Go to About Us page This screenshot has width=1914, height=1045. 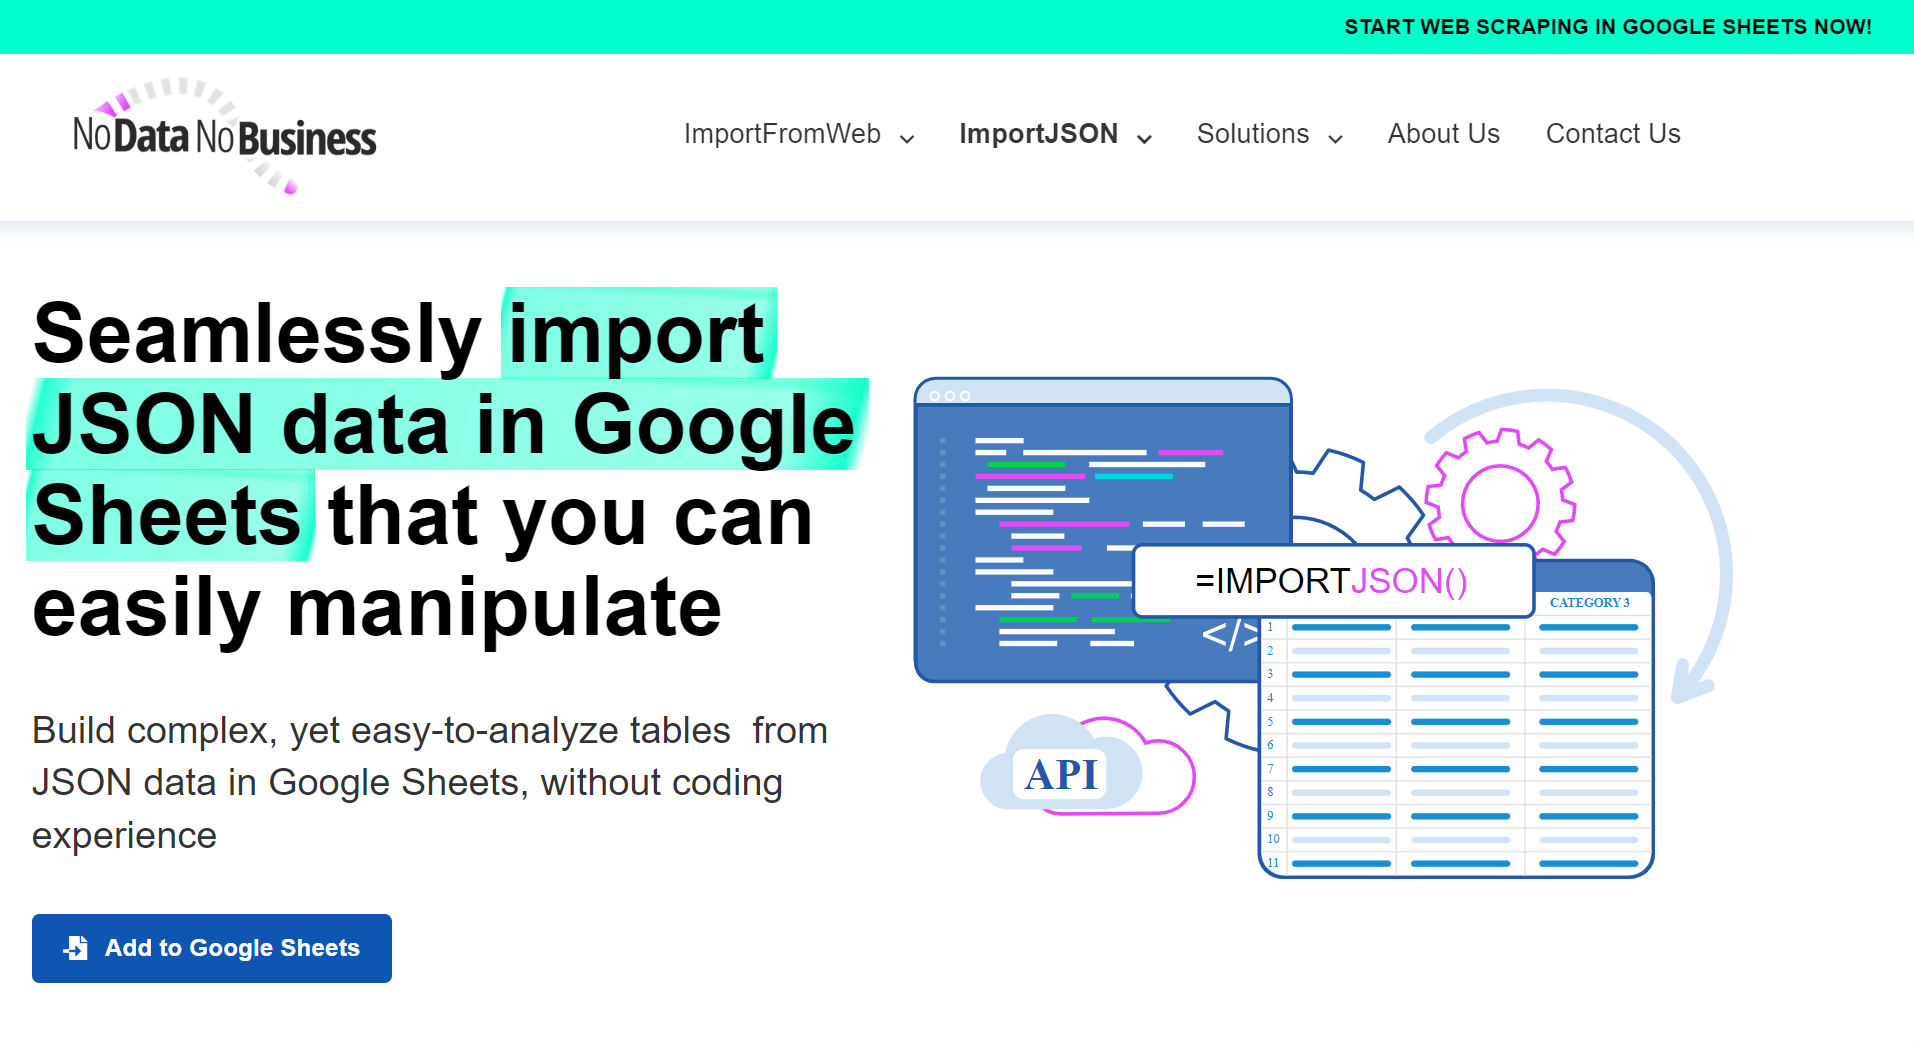pos(1443,134)
